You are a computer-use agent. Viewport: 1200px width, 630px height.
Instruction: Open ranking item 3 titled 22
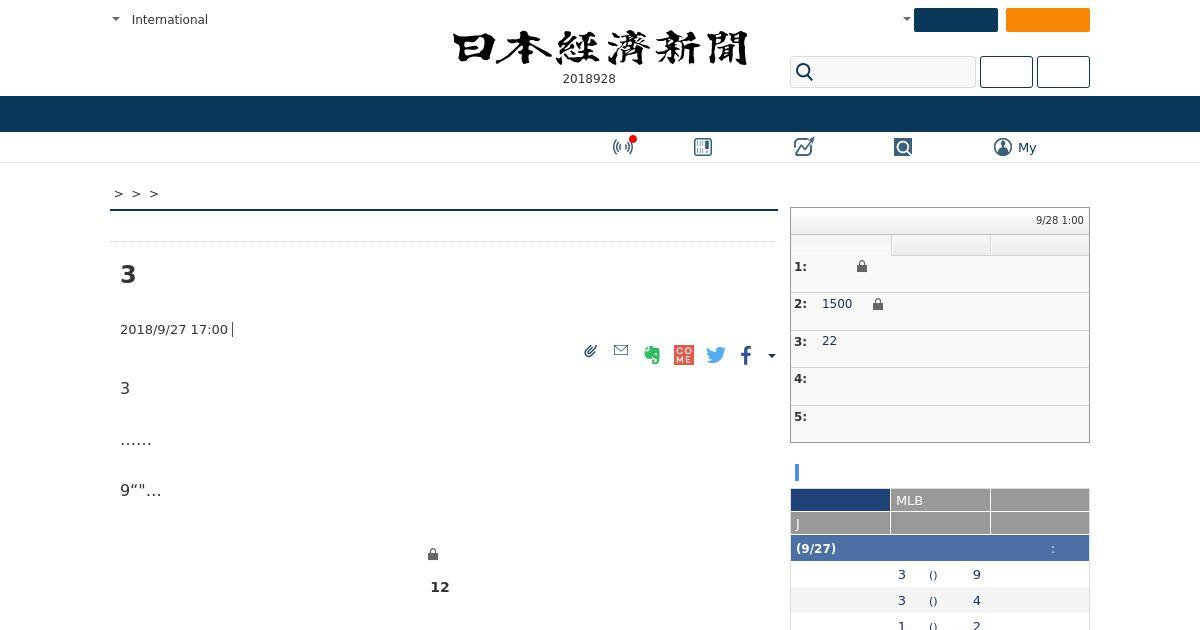tap(829, 341)
